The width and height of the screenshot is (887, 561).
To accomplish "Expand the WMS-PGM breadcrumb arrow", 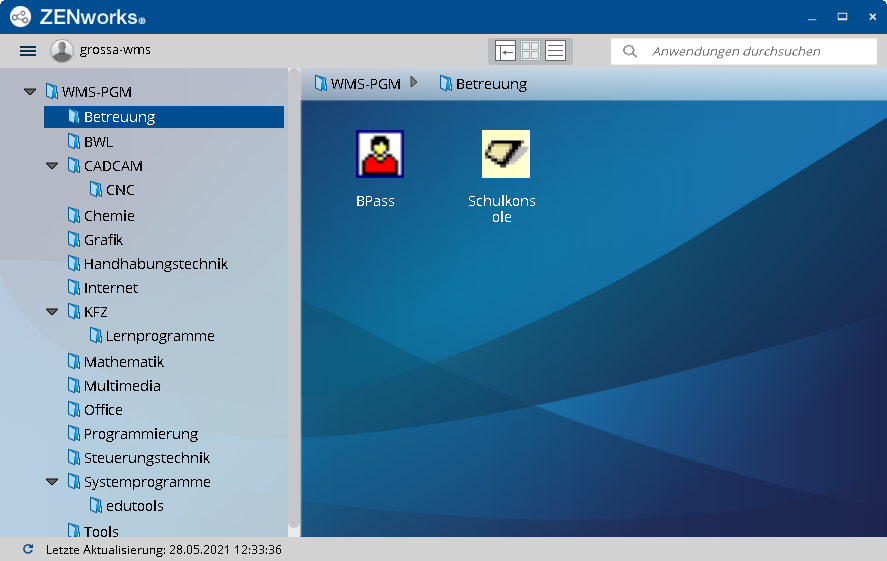I will (414, 83).
